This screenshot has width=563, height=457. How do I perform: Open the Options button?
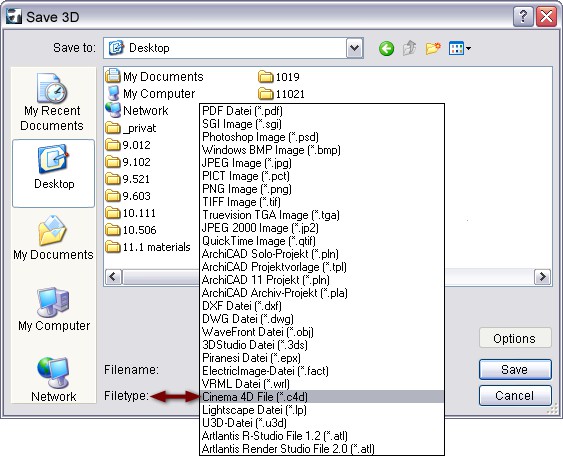tap(515, 338)
